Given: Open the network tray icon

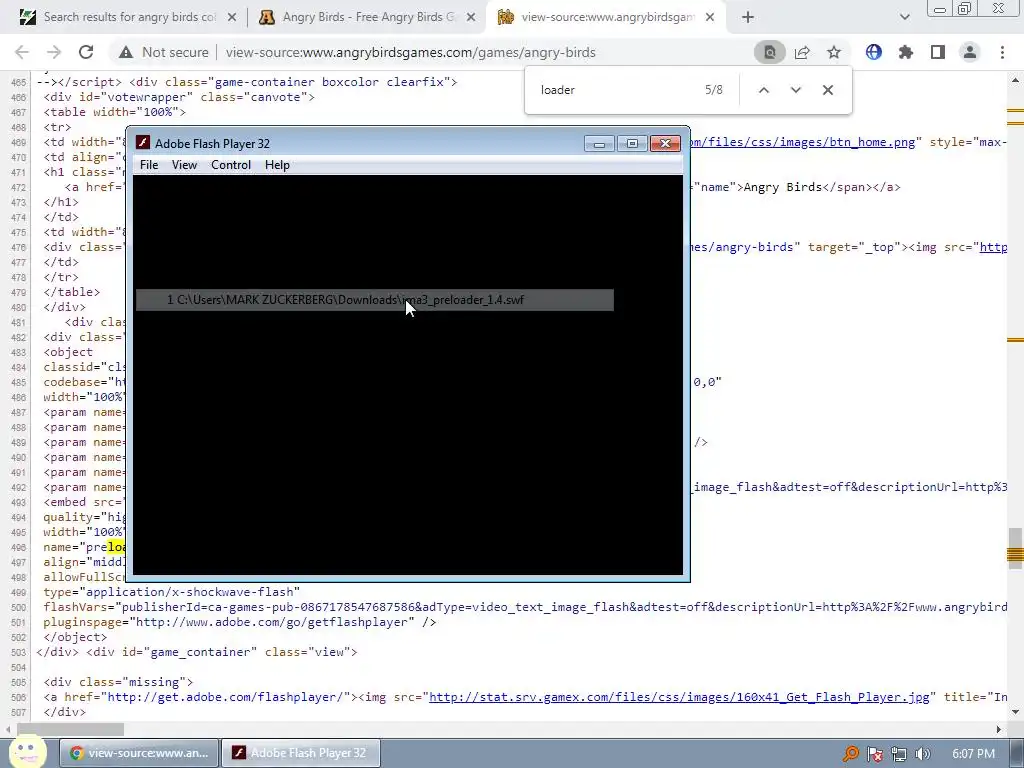Looking at the screenshot, I should point(899,754).
